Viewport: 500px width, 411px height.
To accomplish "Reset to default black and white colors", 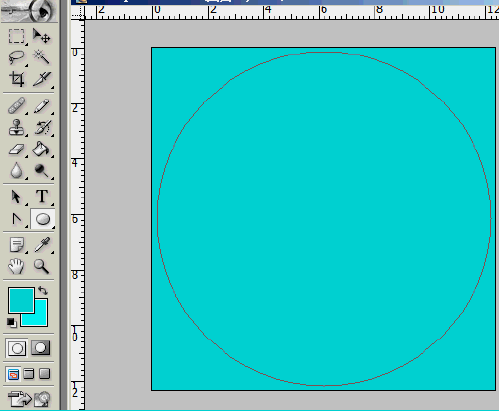I will click(x=12, y=323).
